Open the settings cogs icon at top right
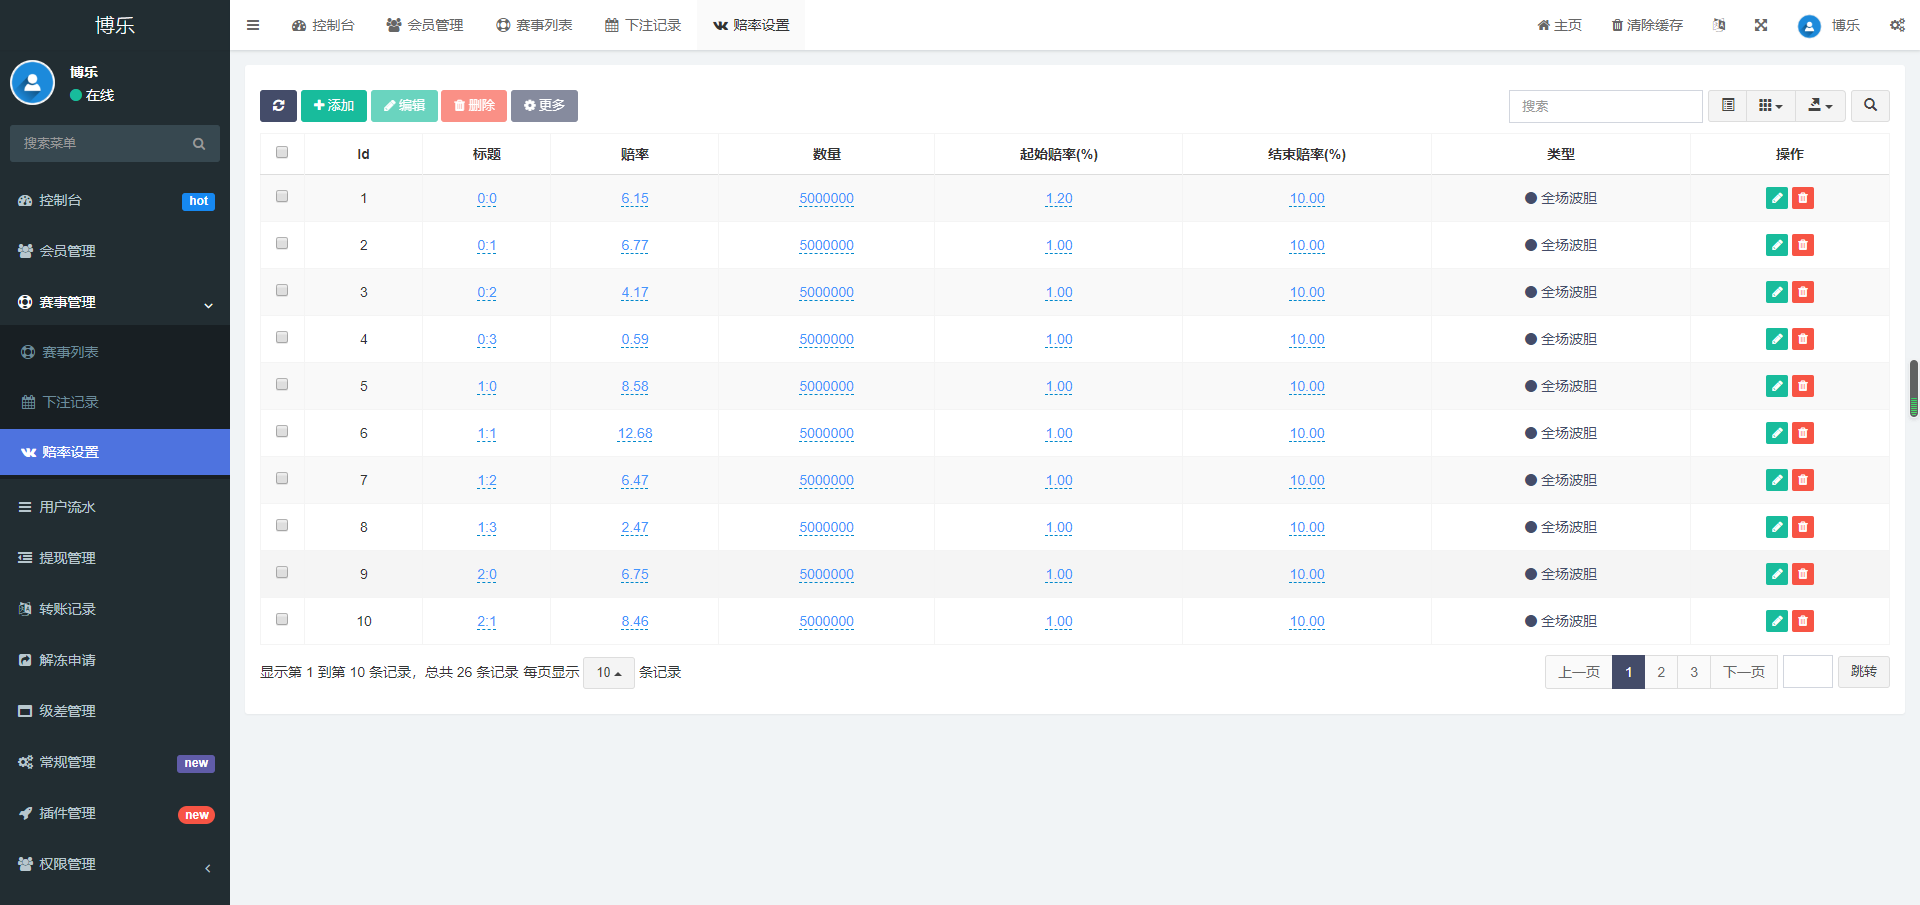The image size is (1920, 905). tap(1897, 25)
